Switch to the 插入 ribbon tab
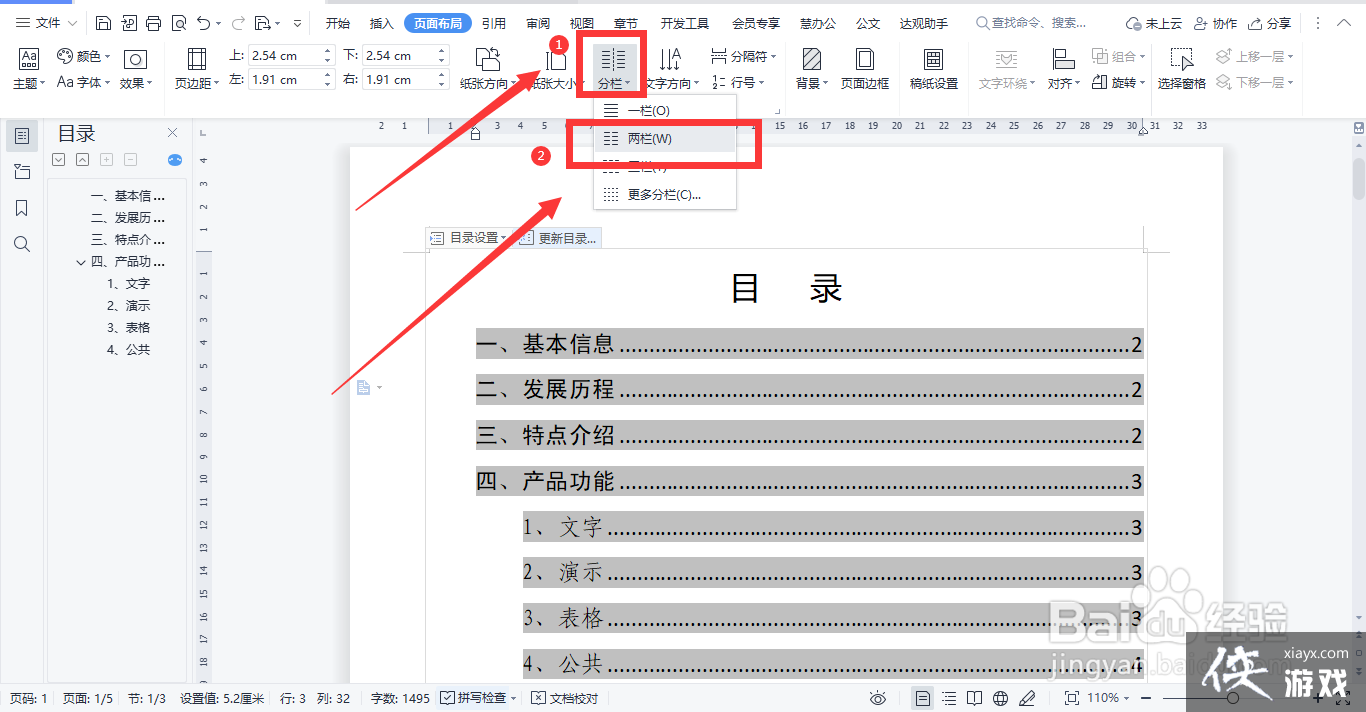The height and width of the screenshot is (712, 1366). tap(381, 23)
